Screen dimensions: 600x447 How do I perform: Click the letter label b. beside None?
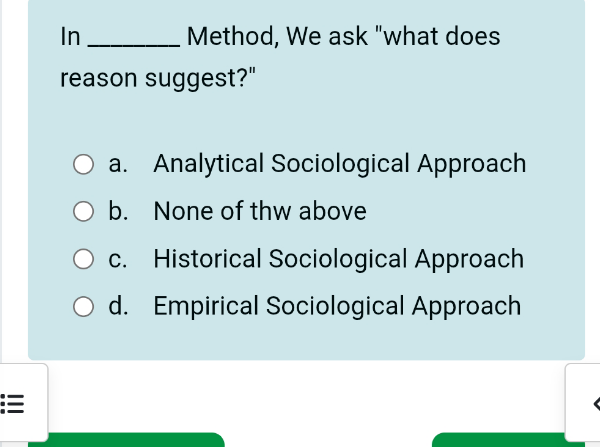[x=118, y=211]
